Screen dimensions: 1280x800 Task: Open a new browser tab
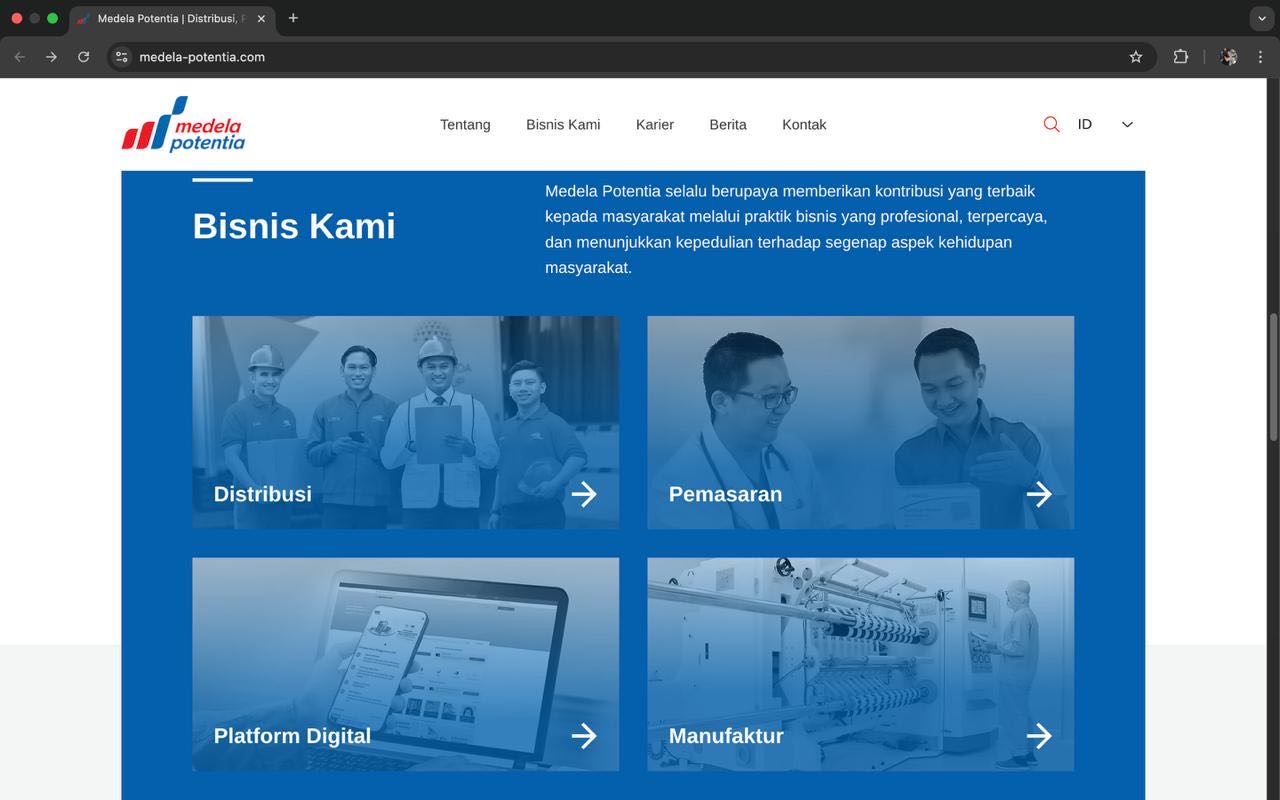[293, 18]
